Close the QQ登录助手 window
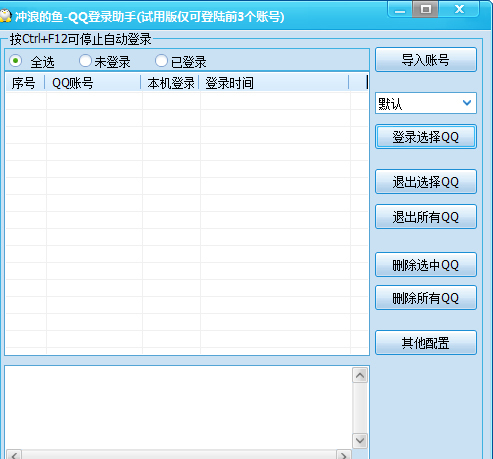The image size is (493, 459). [459, 9]
